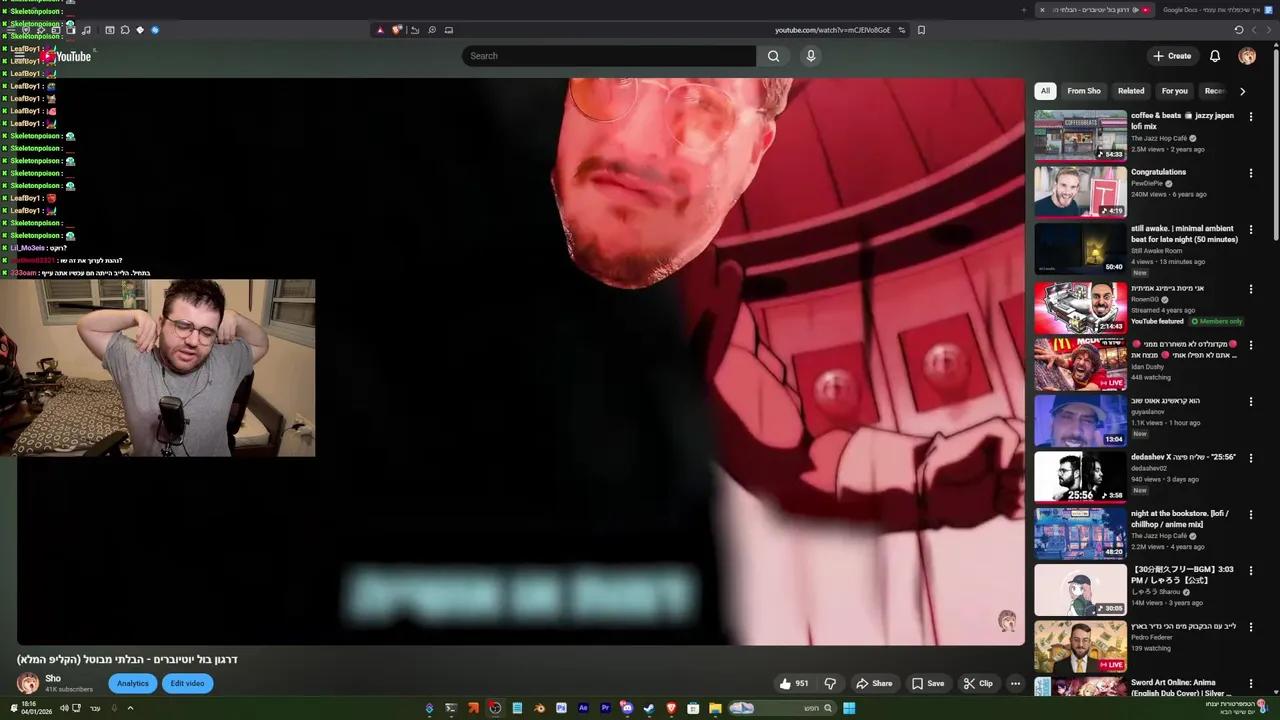1280x720 pixels.
Task: Open the extensions puzzle icon in toolbar
Action: (125, 30)
